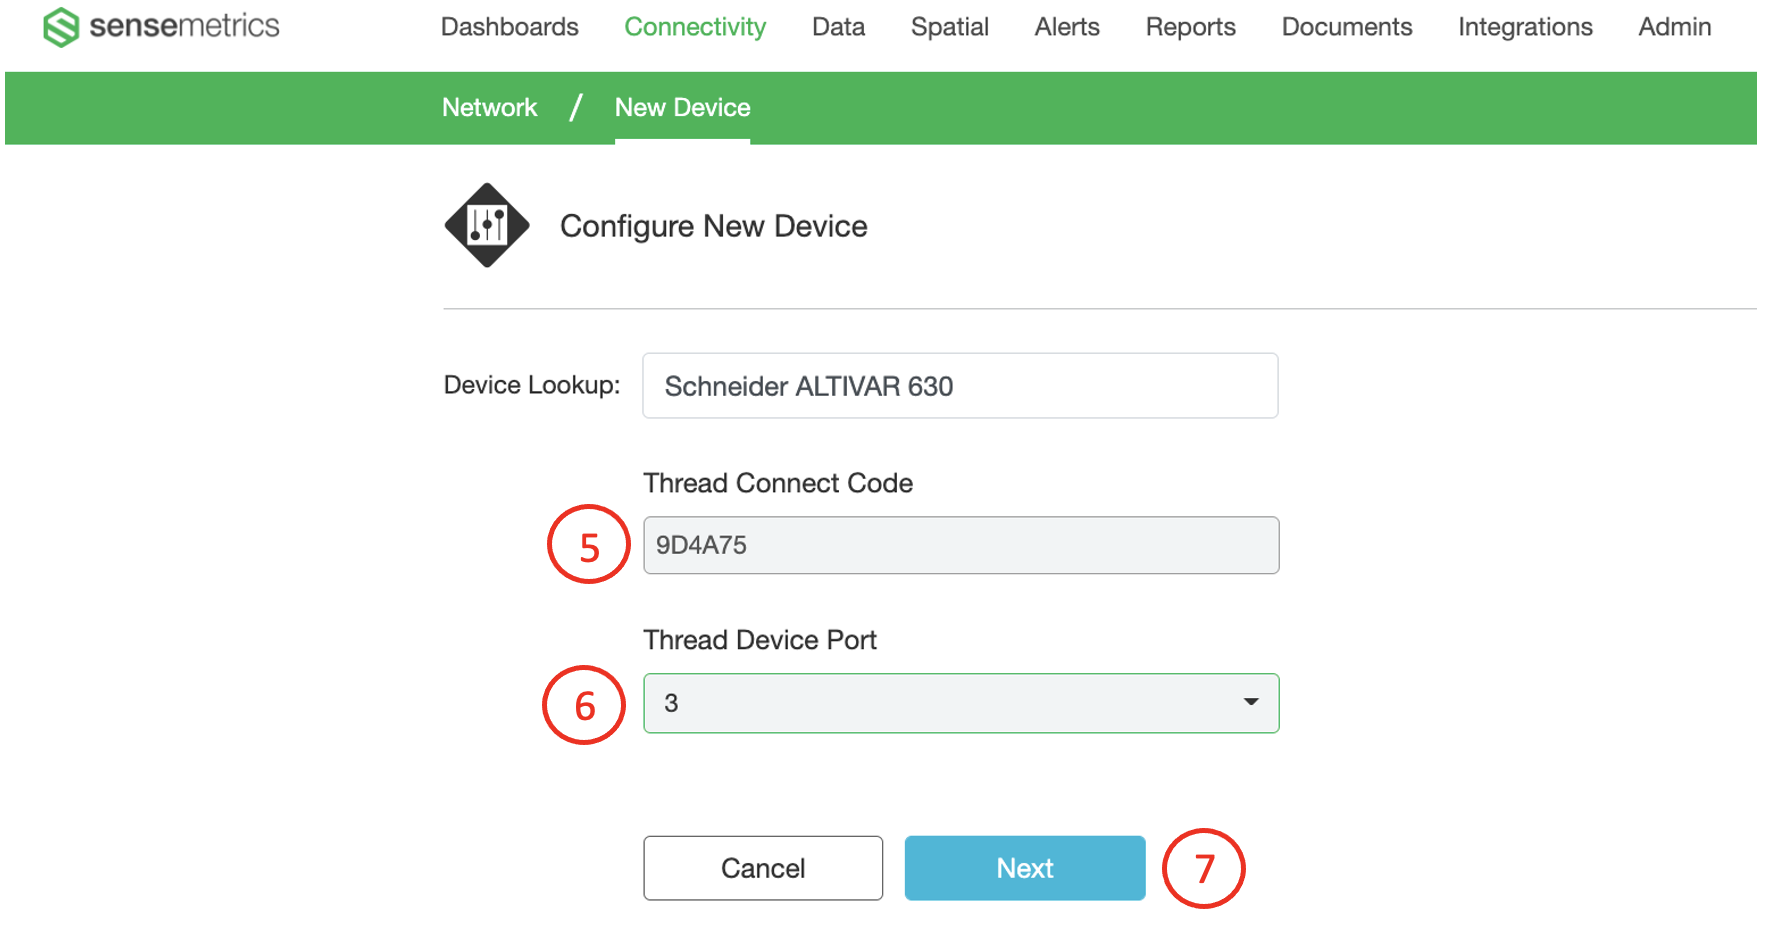Screen dimensions: 1768x930
Task: Click the Thread Device Port label
Action: (760, 640)
